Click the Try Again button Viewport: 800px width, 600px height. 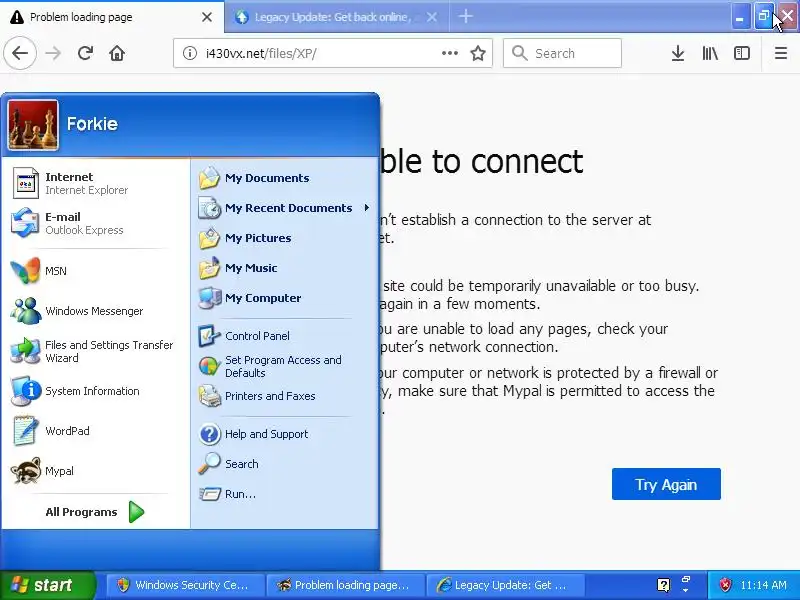pos(666,484)
